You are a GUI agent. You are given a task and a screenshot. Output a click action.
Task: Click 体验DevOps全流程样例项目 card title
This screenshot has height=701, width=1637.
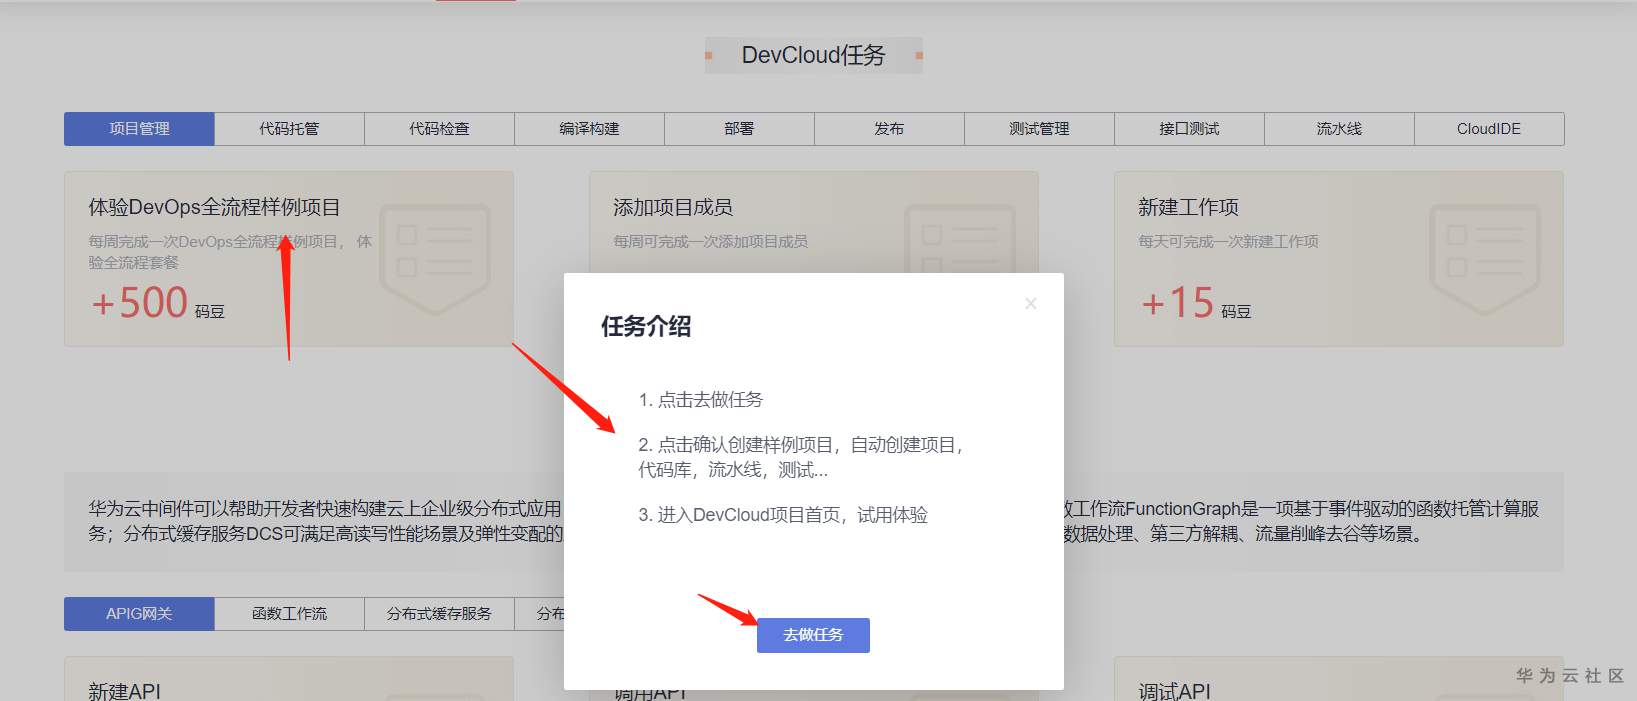[x=214, y=207]
